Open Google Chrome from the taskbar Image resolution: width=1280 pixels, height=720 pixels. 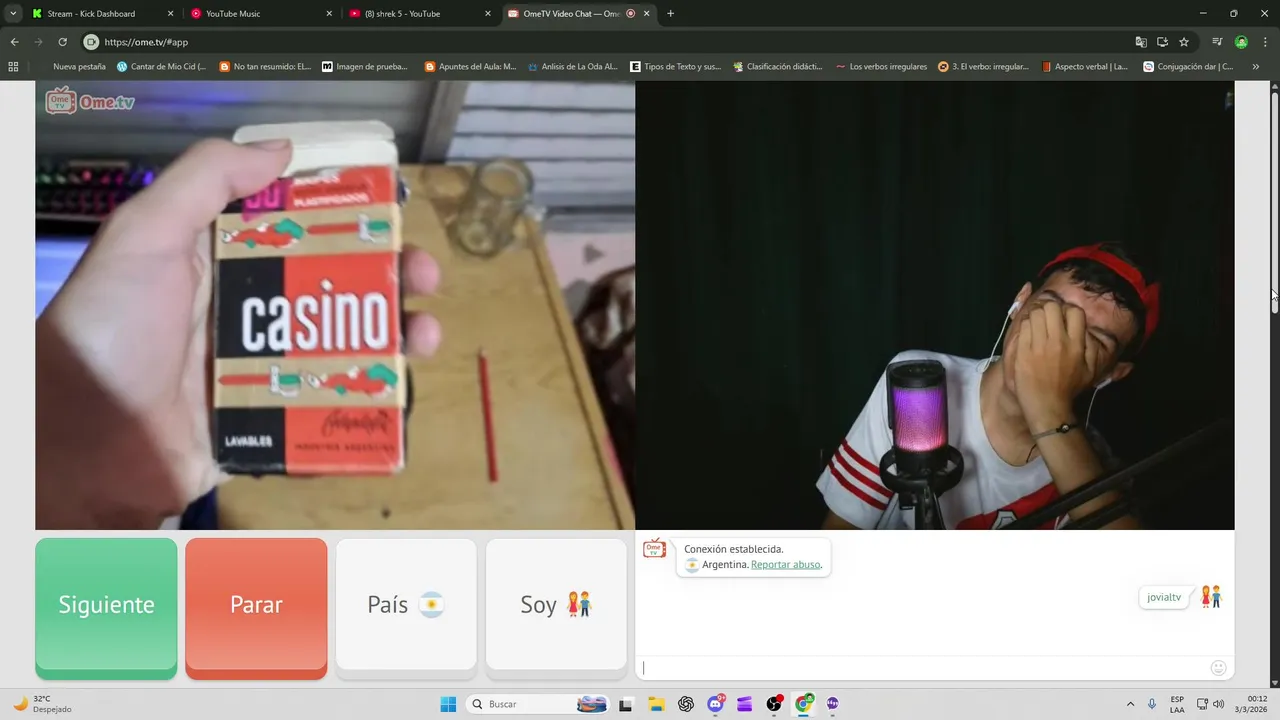click(804, 704)
